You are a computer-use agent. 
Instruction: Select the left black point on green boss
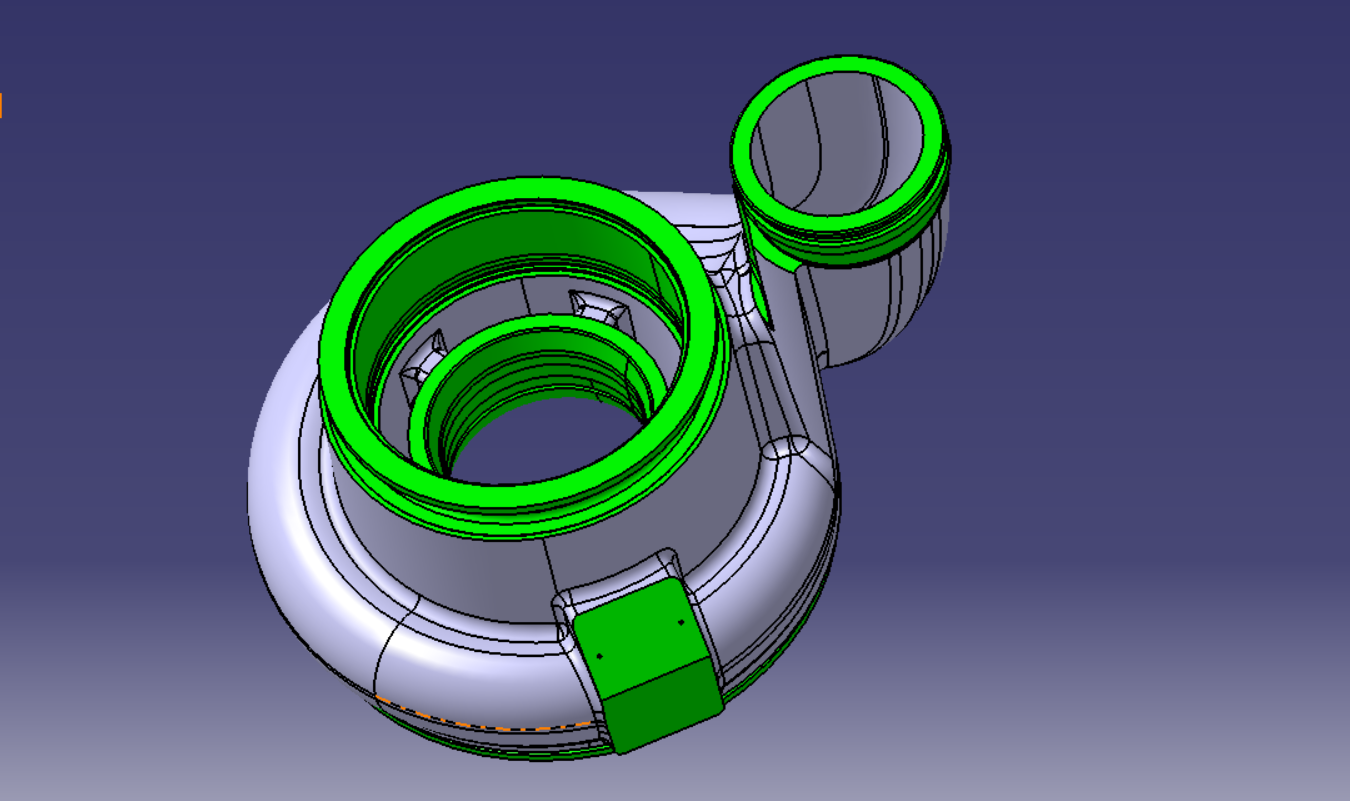599,656
